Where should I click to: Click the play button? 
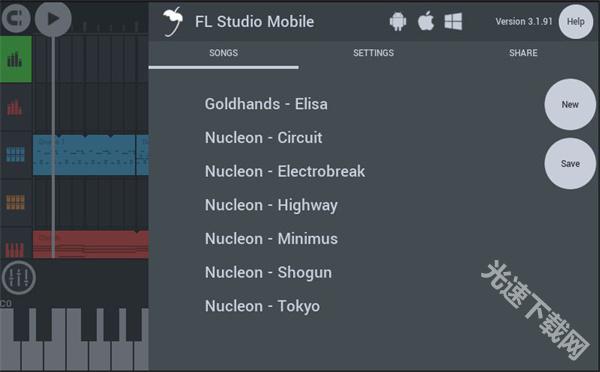pos(53,19)
